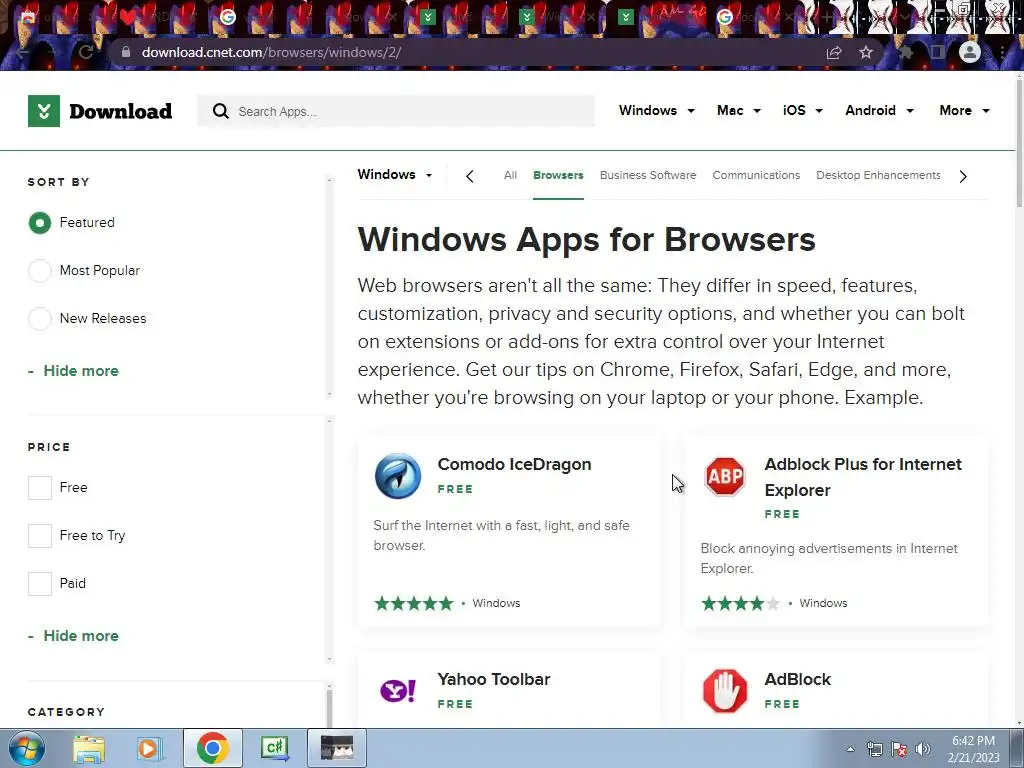Screen dimensions: 1024x768
Task: Expand the Mac platform menu
Action: coord(739,110)
